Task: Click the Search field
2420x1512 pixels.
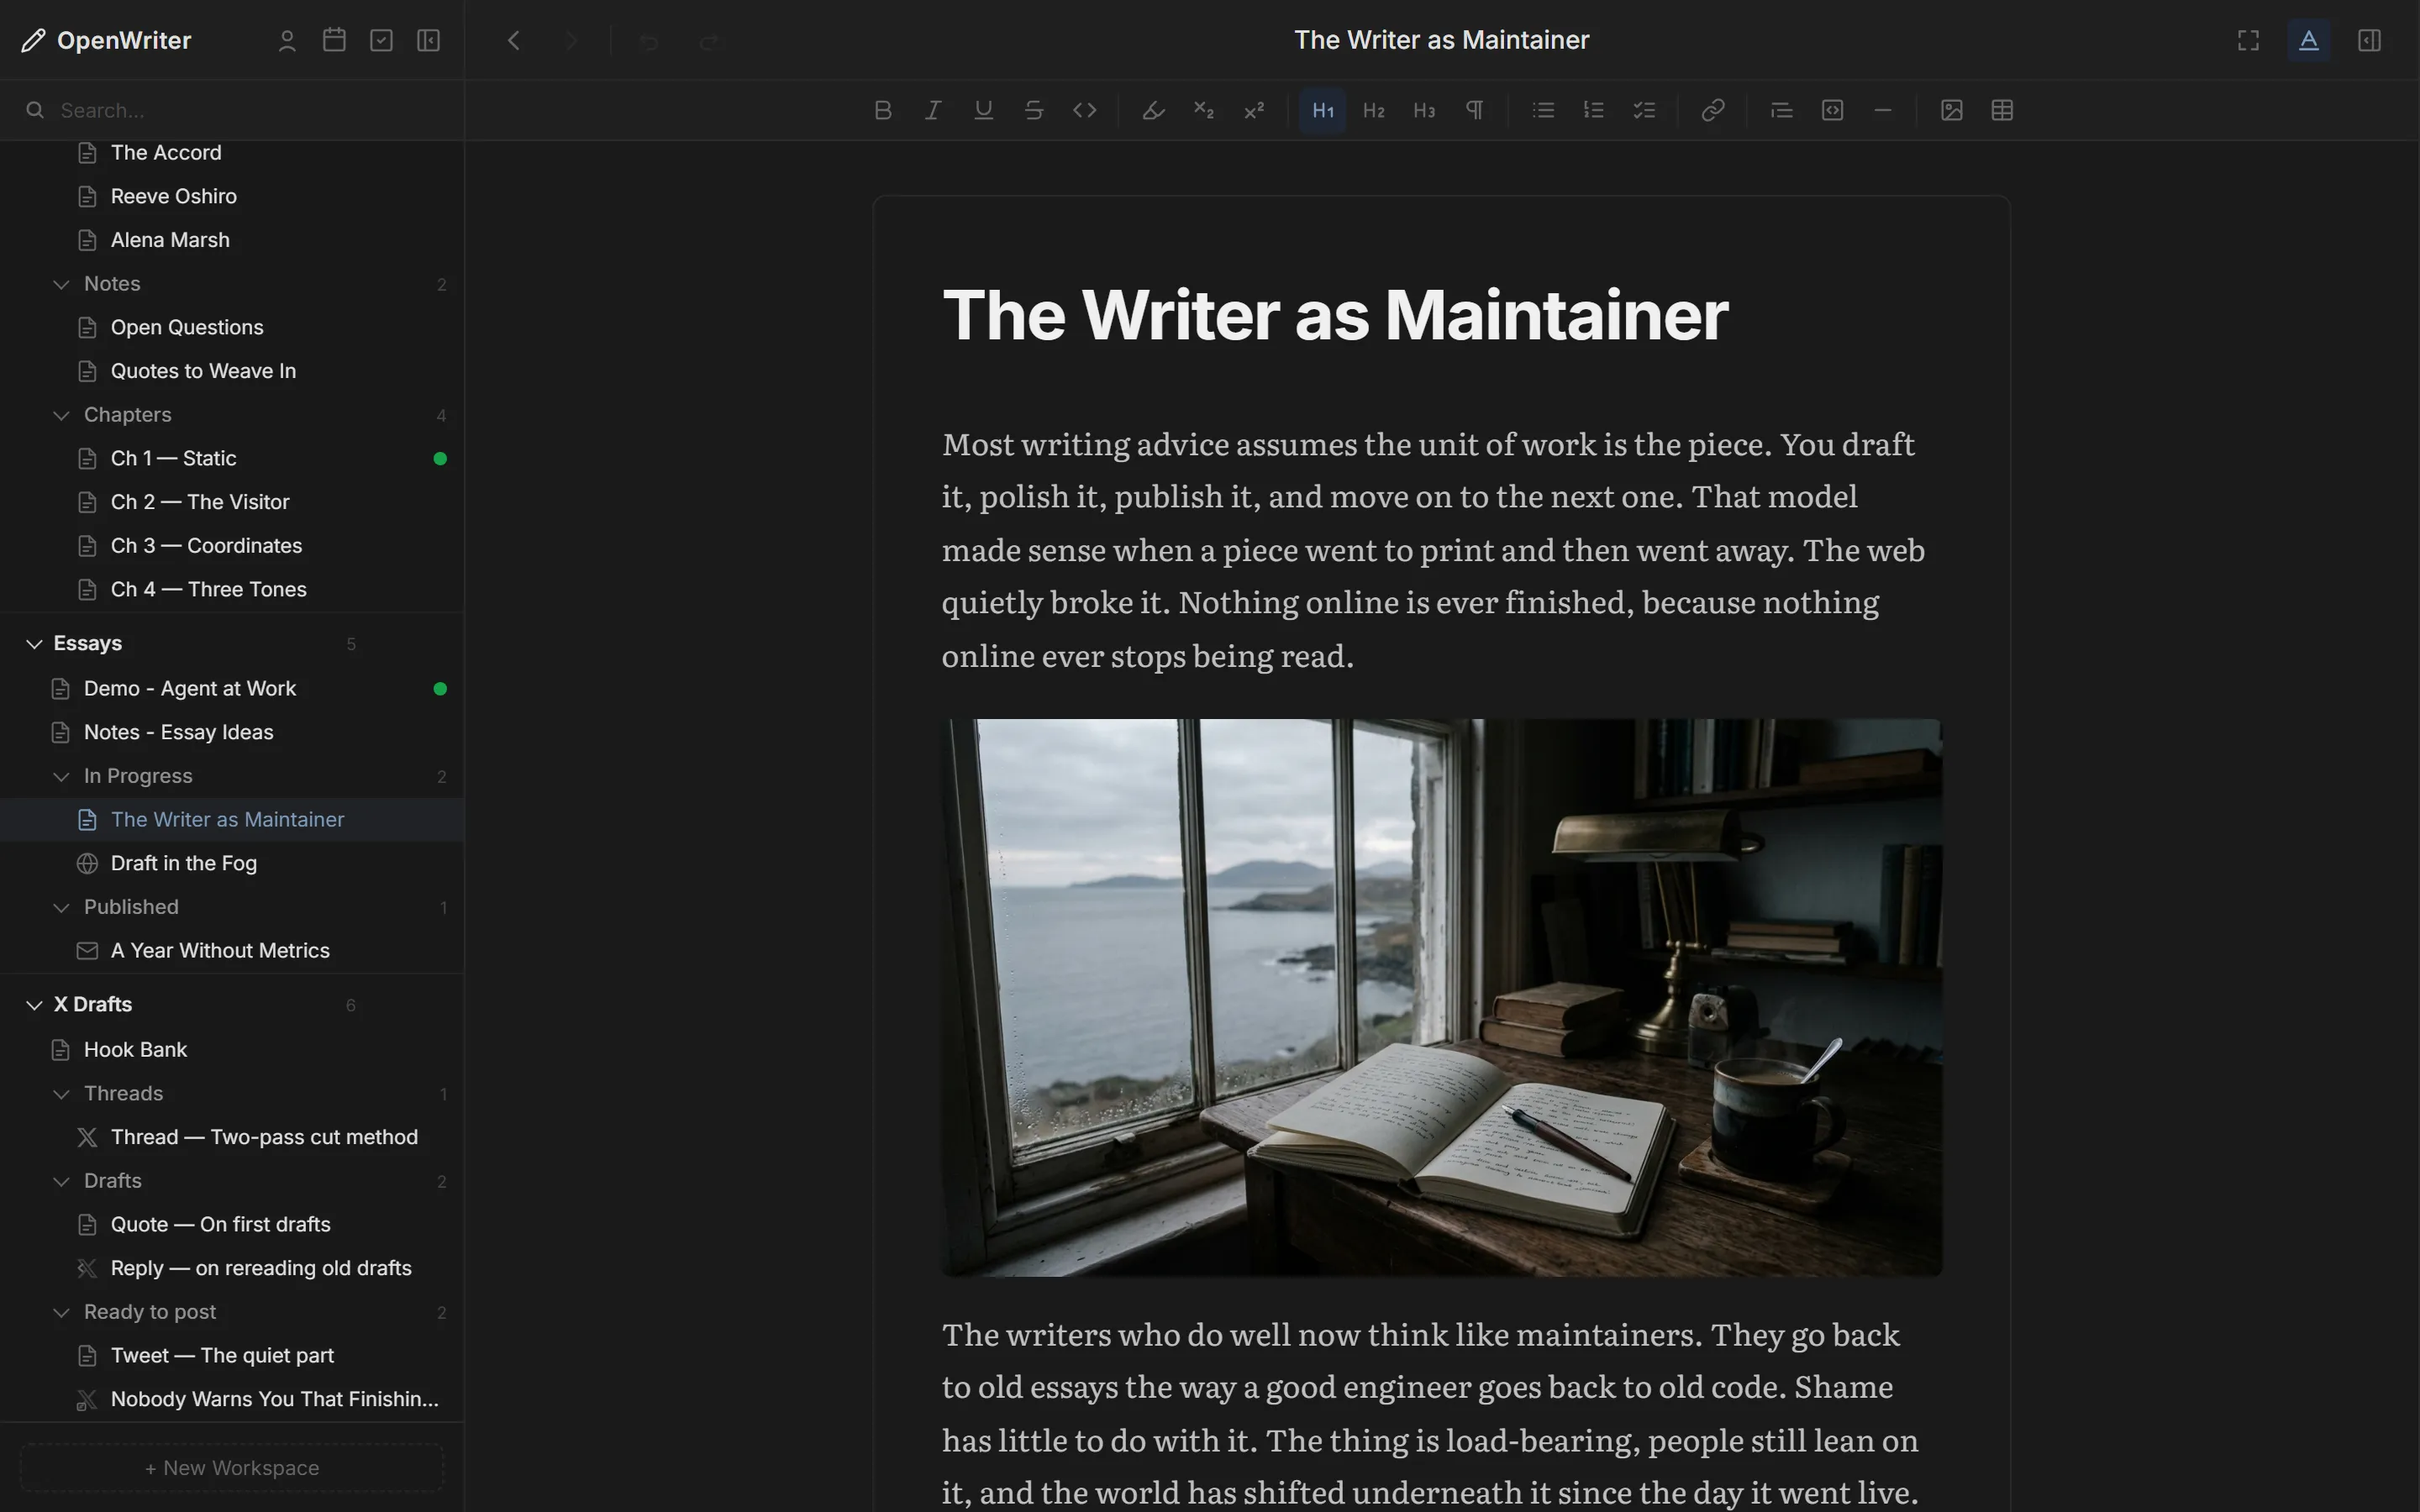Action: 232,110
